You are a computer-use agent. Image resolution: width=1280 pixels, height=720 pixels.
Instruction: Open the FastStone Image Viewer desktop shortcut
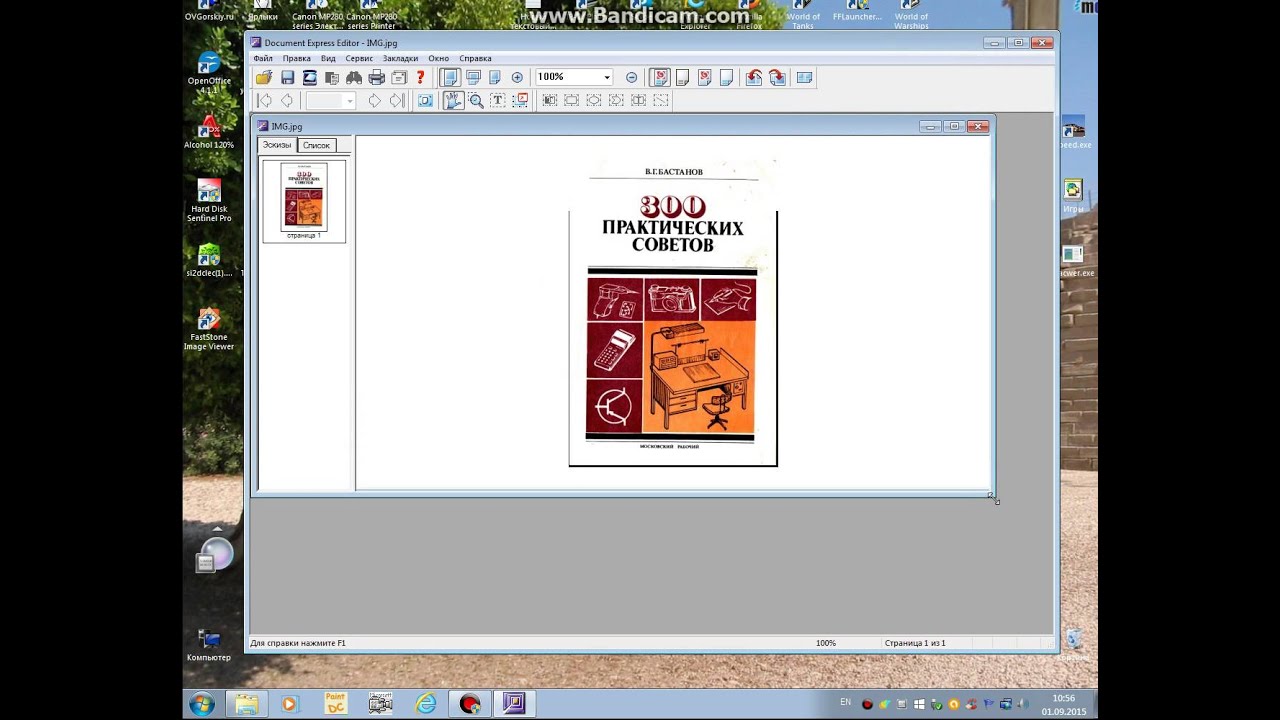[x=209, y=328]
